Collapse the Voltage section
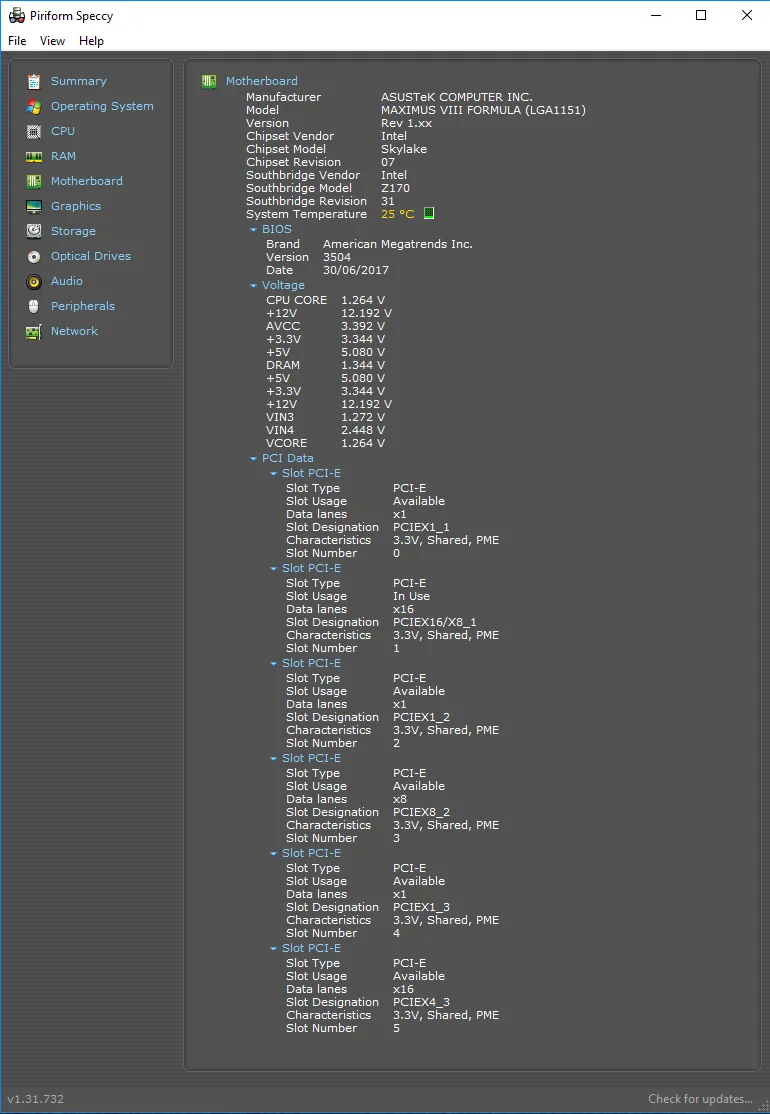 pos(254,286)
